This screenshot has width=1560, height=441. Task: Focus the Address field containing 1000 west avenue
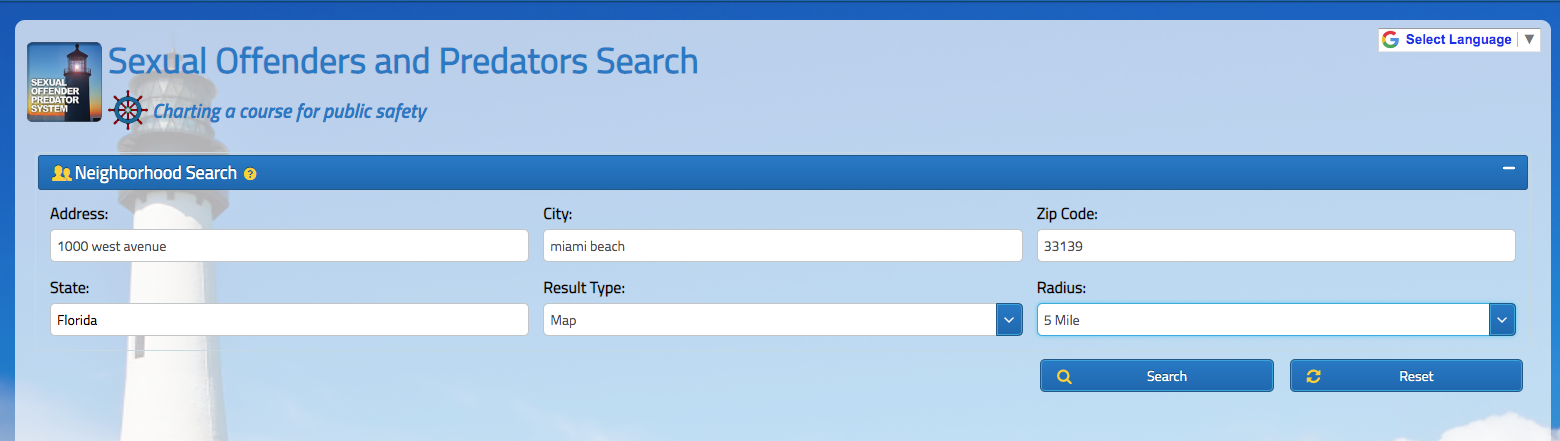[x=288, y=246]
